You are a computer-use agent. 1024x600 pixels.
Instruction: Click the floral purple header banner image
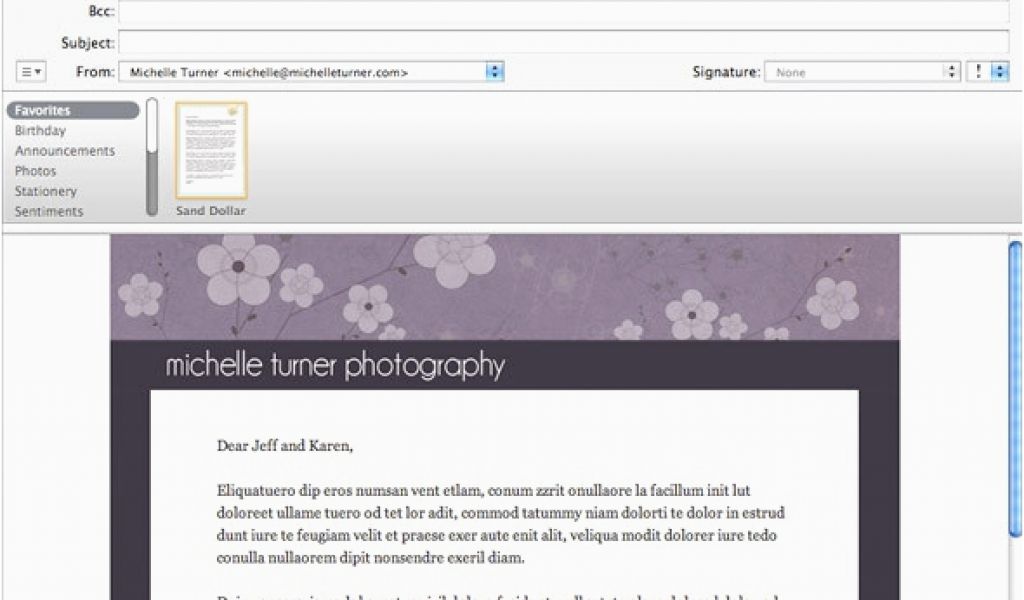(505, 287)
